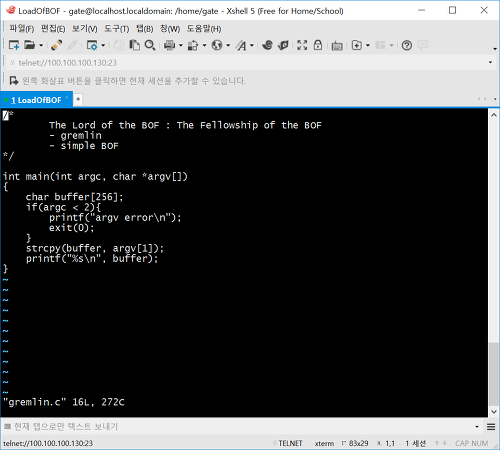500x450 pixels.
Task: Click the "gremlin.c" 16L, 272C vim status line
Action: pyautogui.click(x=64, y=402)
